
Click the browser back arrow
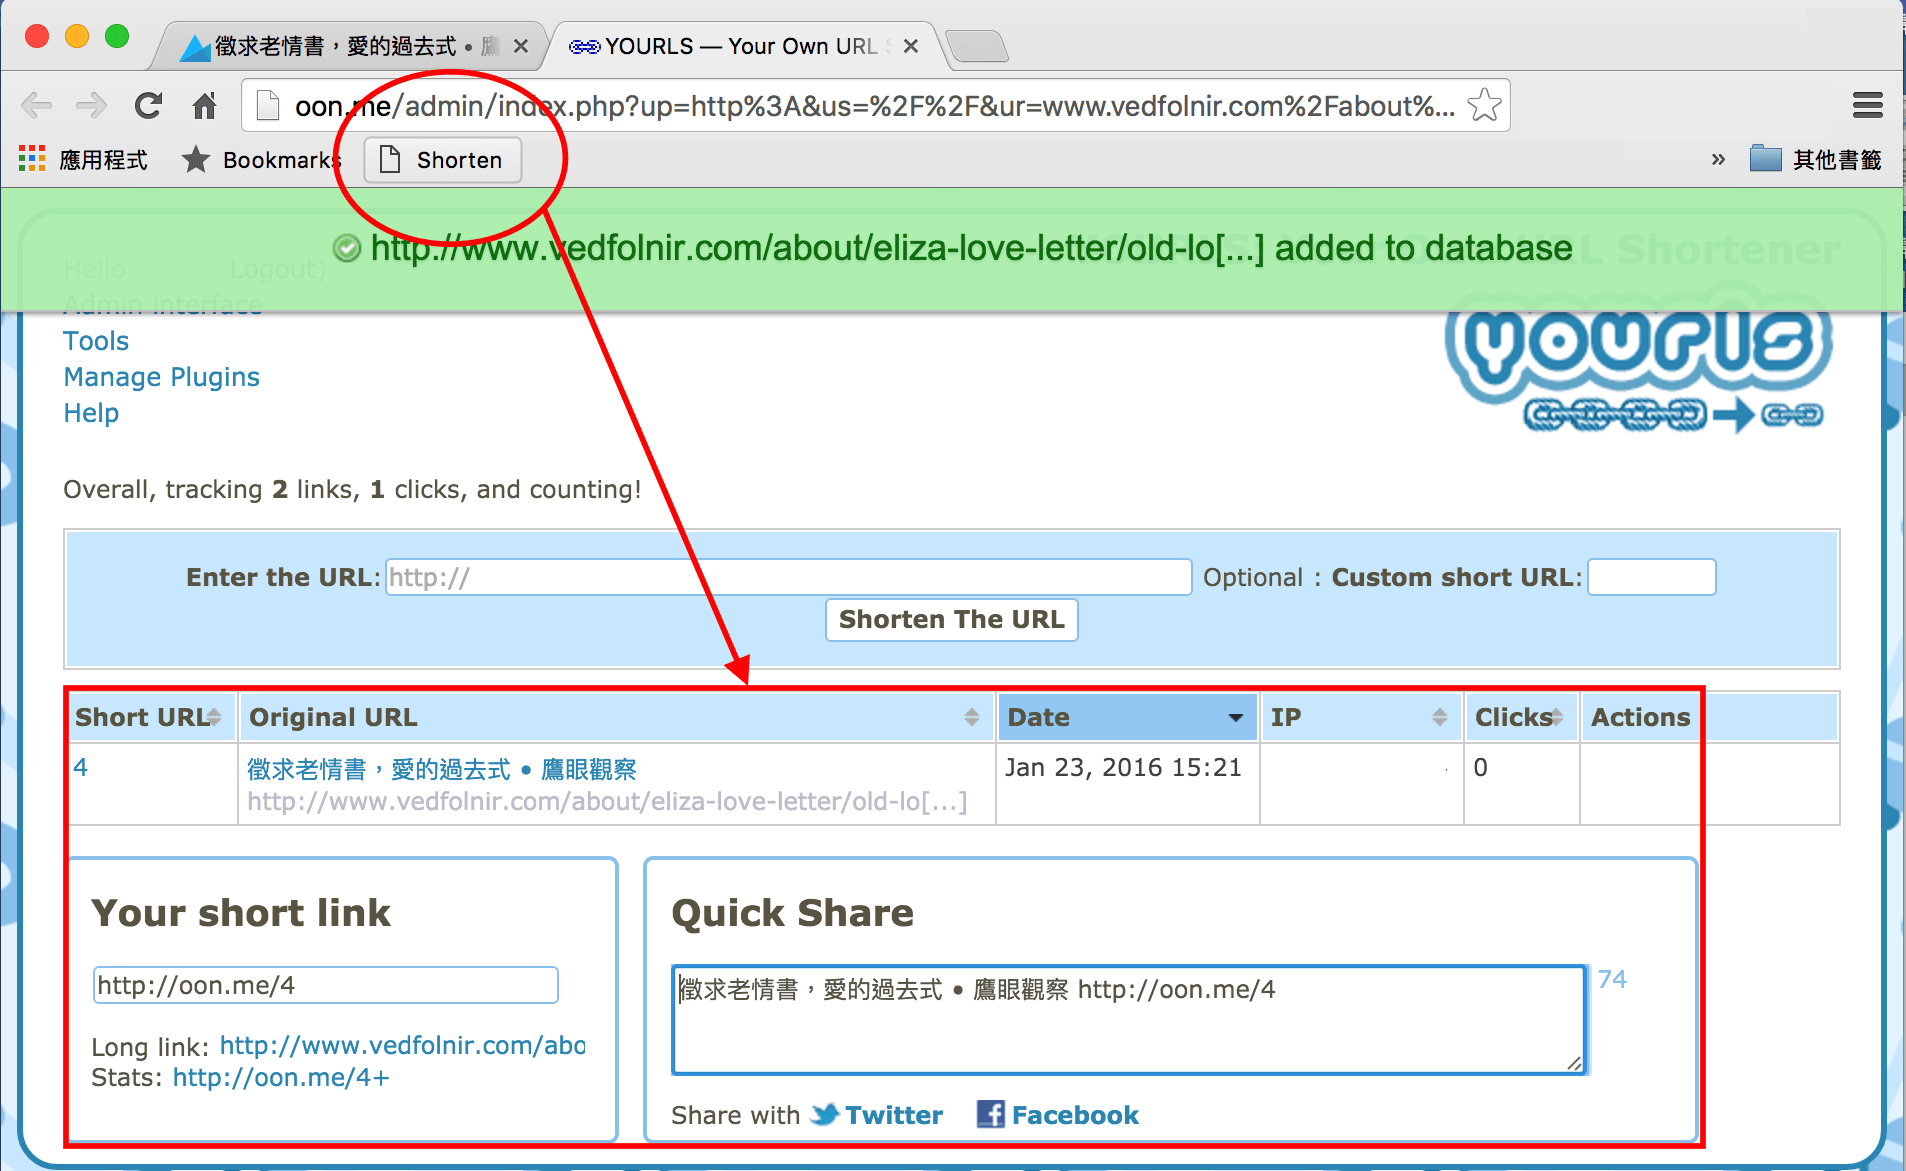[37, 105]
